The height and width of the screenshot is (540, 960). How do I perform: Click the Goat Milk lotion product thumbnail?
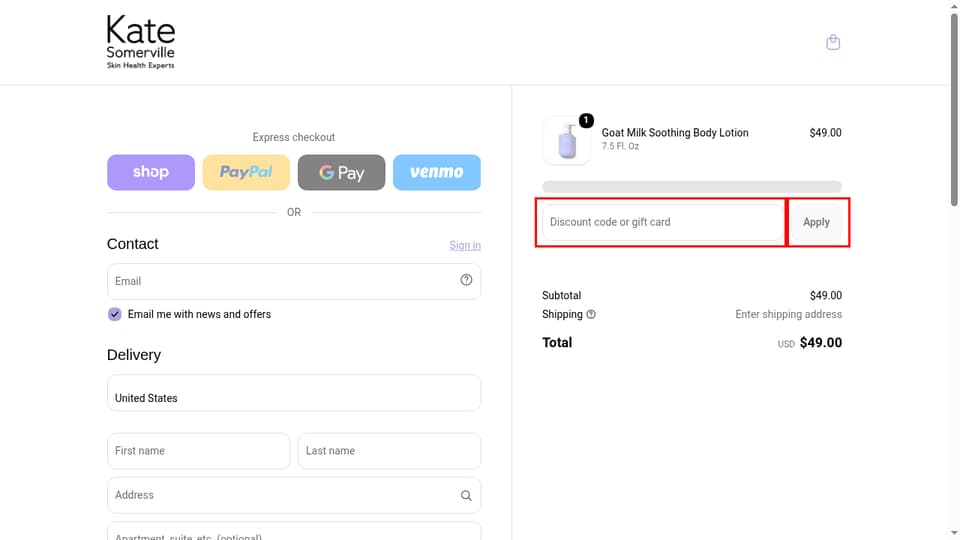click(567, 140)
